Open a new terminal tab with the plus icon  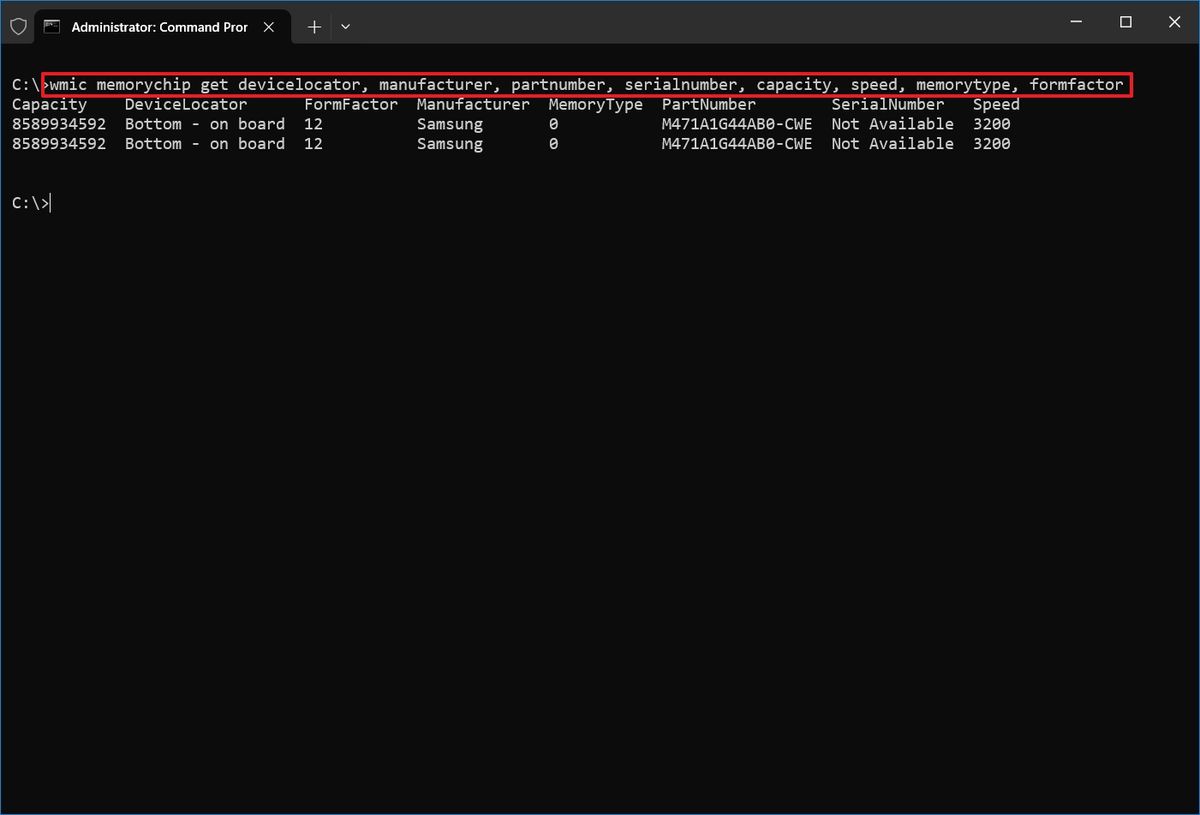[313, 26]
